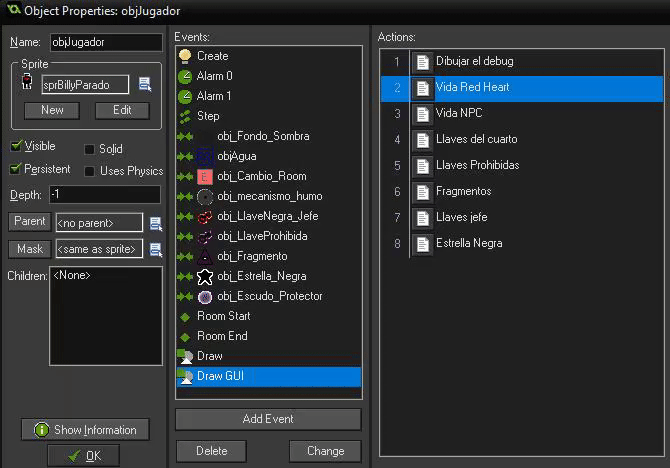The image size is (670, 468).
Task: Click the obj_Escudo_Protector shield sprite icon
Action: coord(205,297)
